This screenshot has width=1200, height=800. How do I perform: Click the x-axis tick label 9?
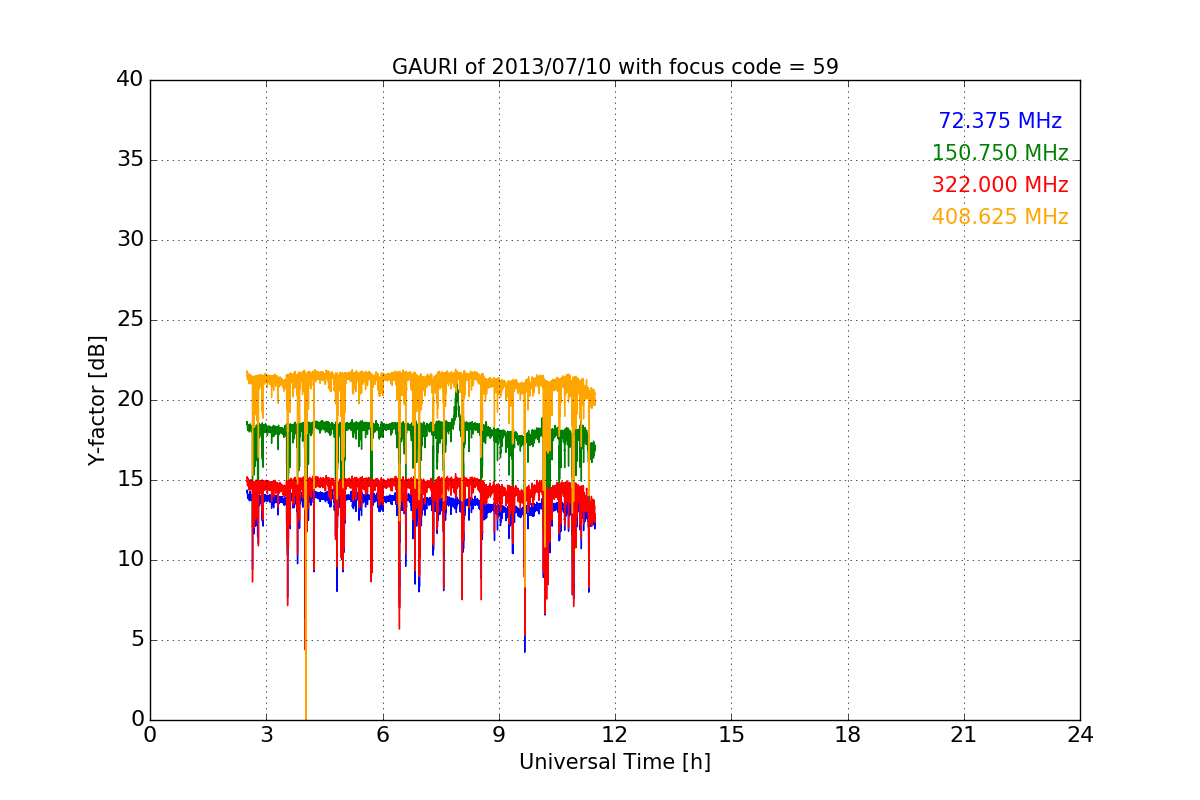pyautogui.click(x=499, y=734)
